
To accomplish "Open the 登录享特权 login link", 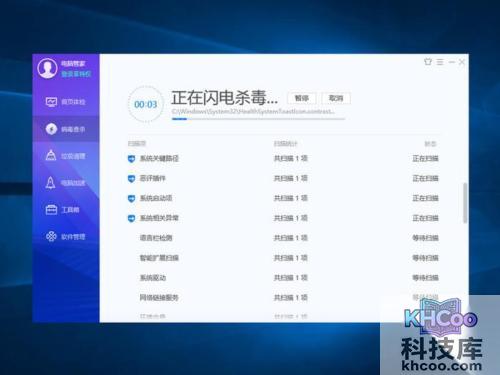I will point(76,74).
